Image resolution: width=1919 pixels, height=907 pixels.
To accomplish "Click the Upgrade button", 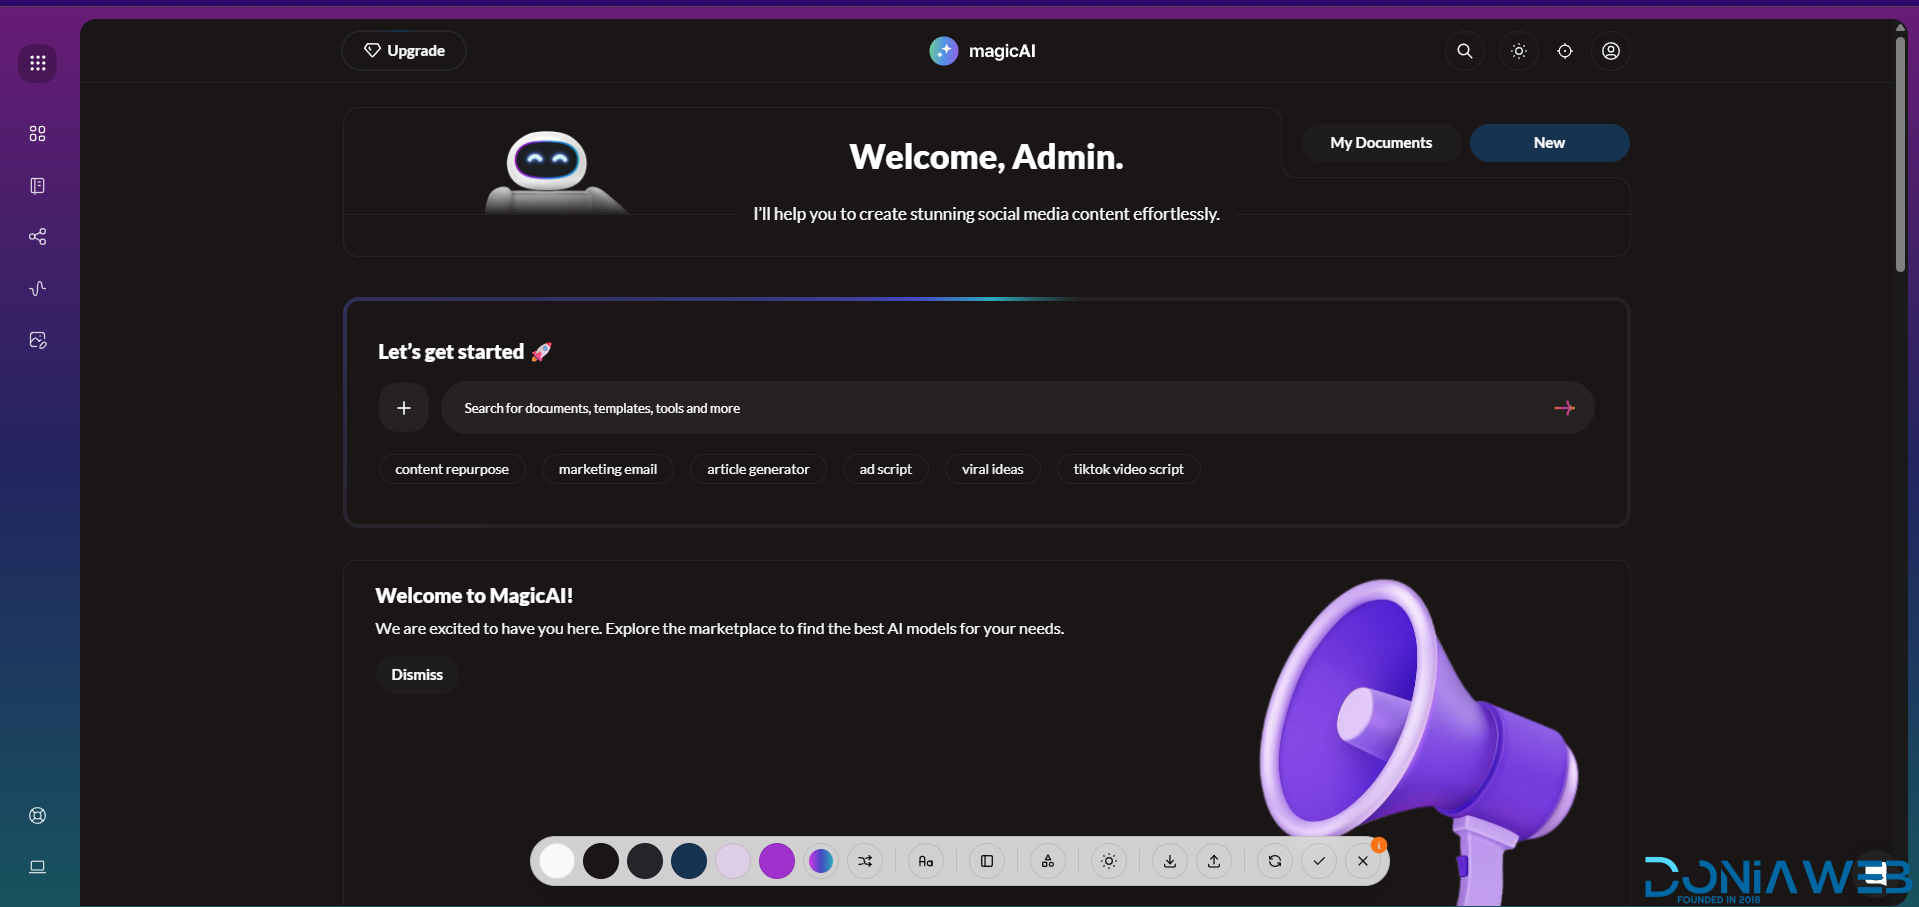I will (404, 51).
